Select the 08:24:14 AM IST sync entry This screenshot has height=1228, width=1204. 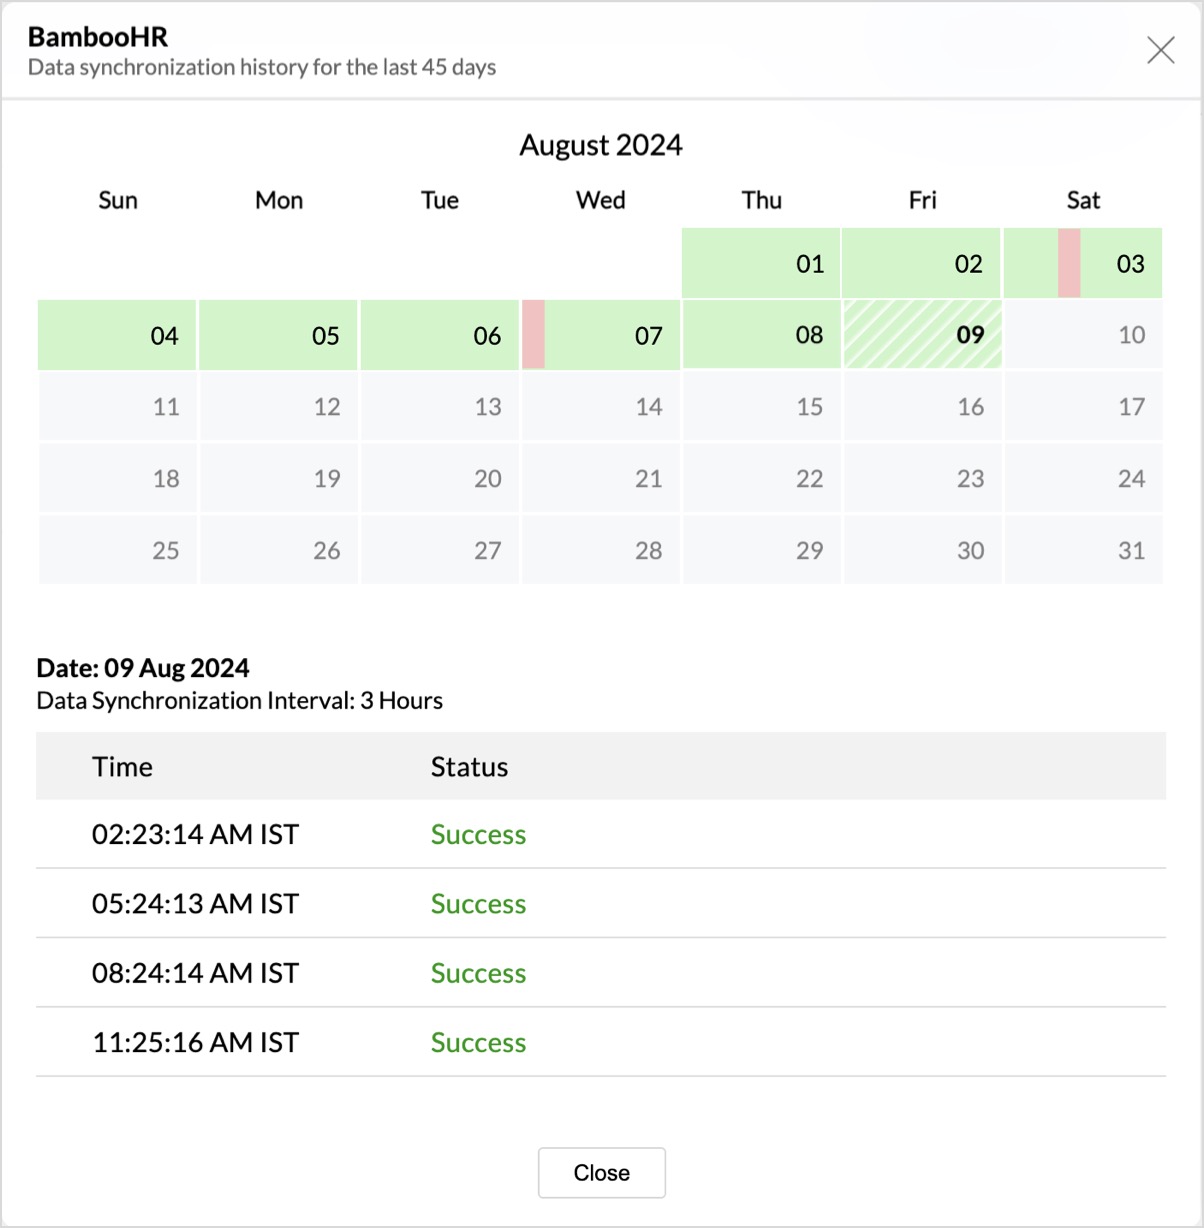pyautogui.click(x=195, y=973)
